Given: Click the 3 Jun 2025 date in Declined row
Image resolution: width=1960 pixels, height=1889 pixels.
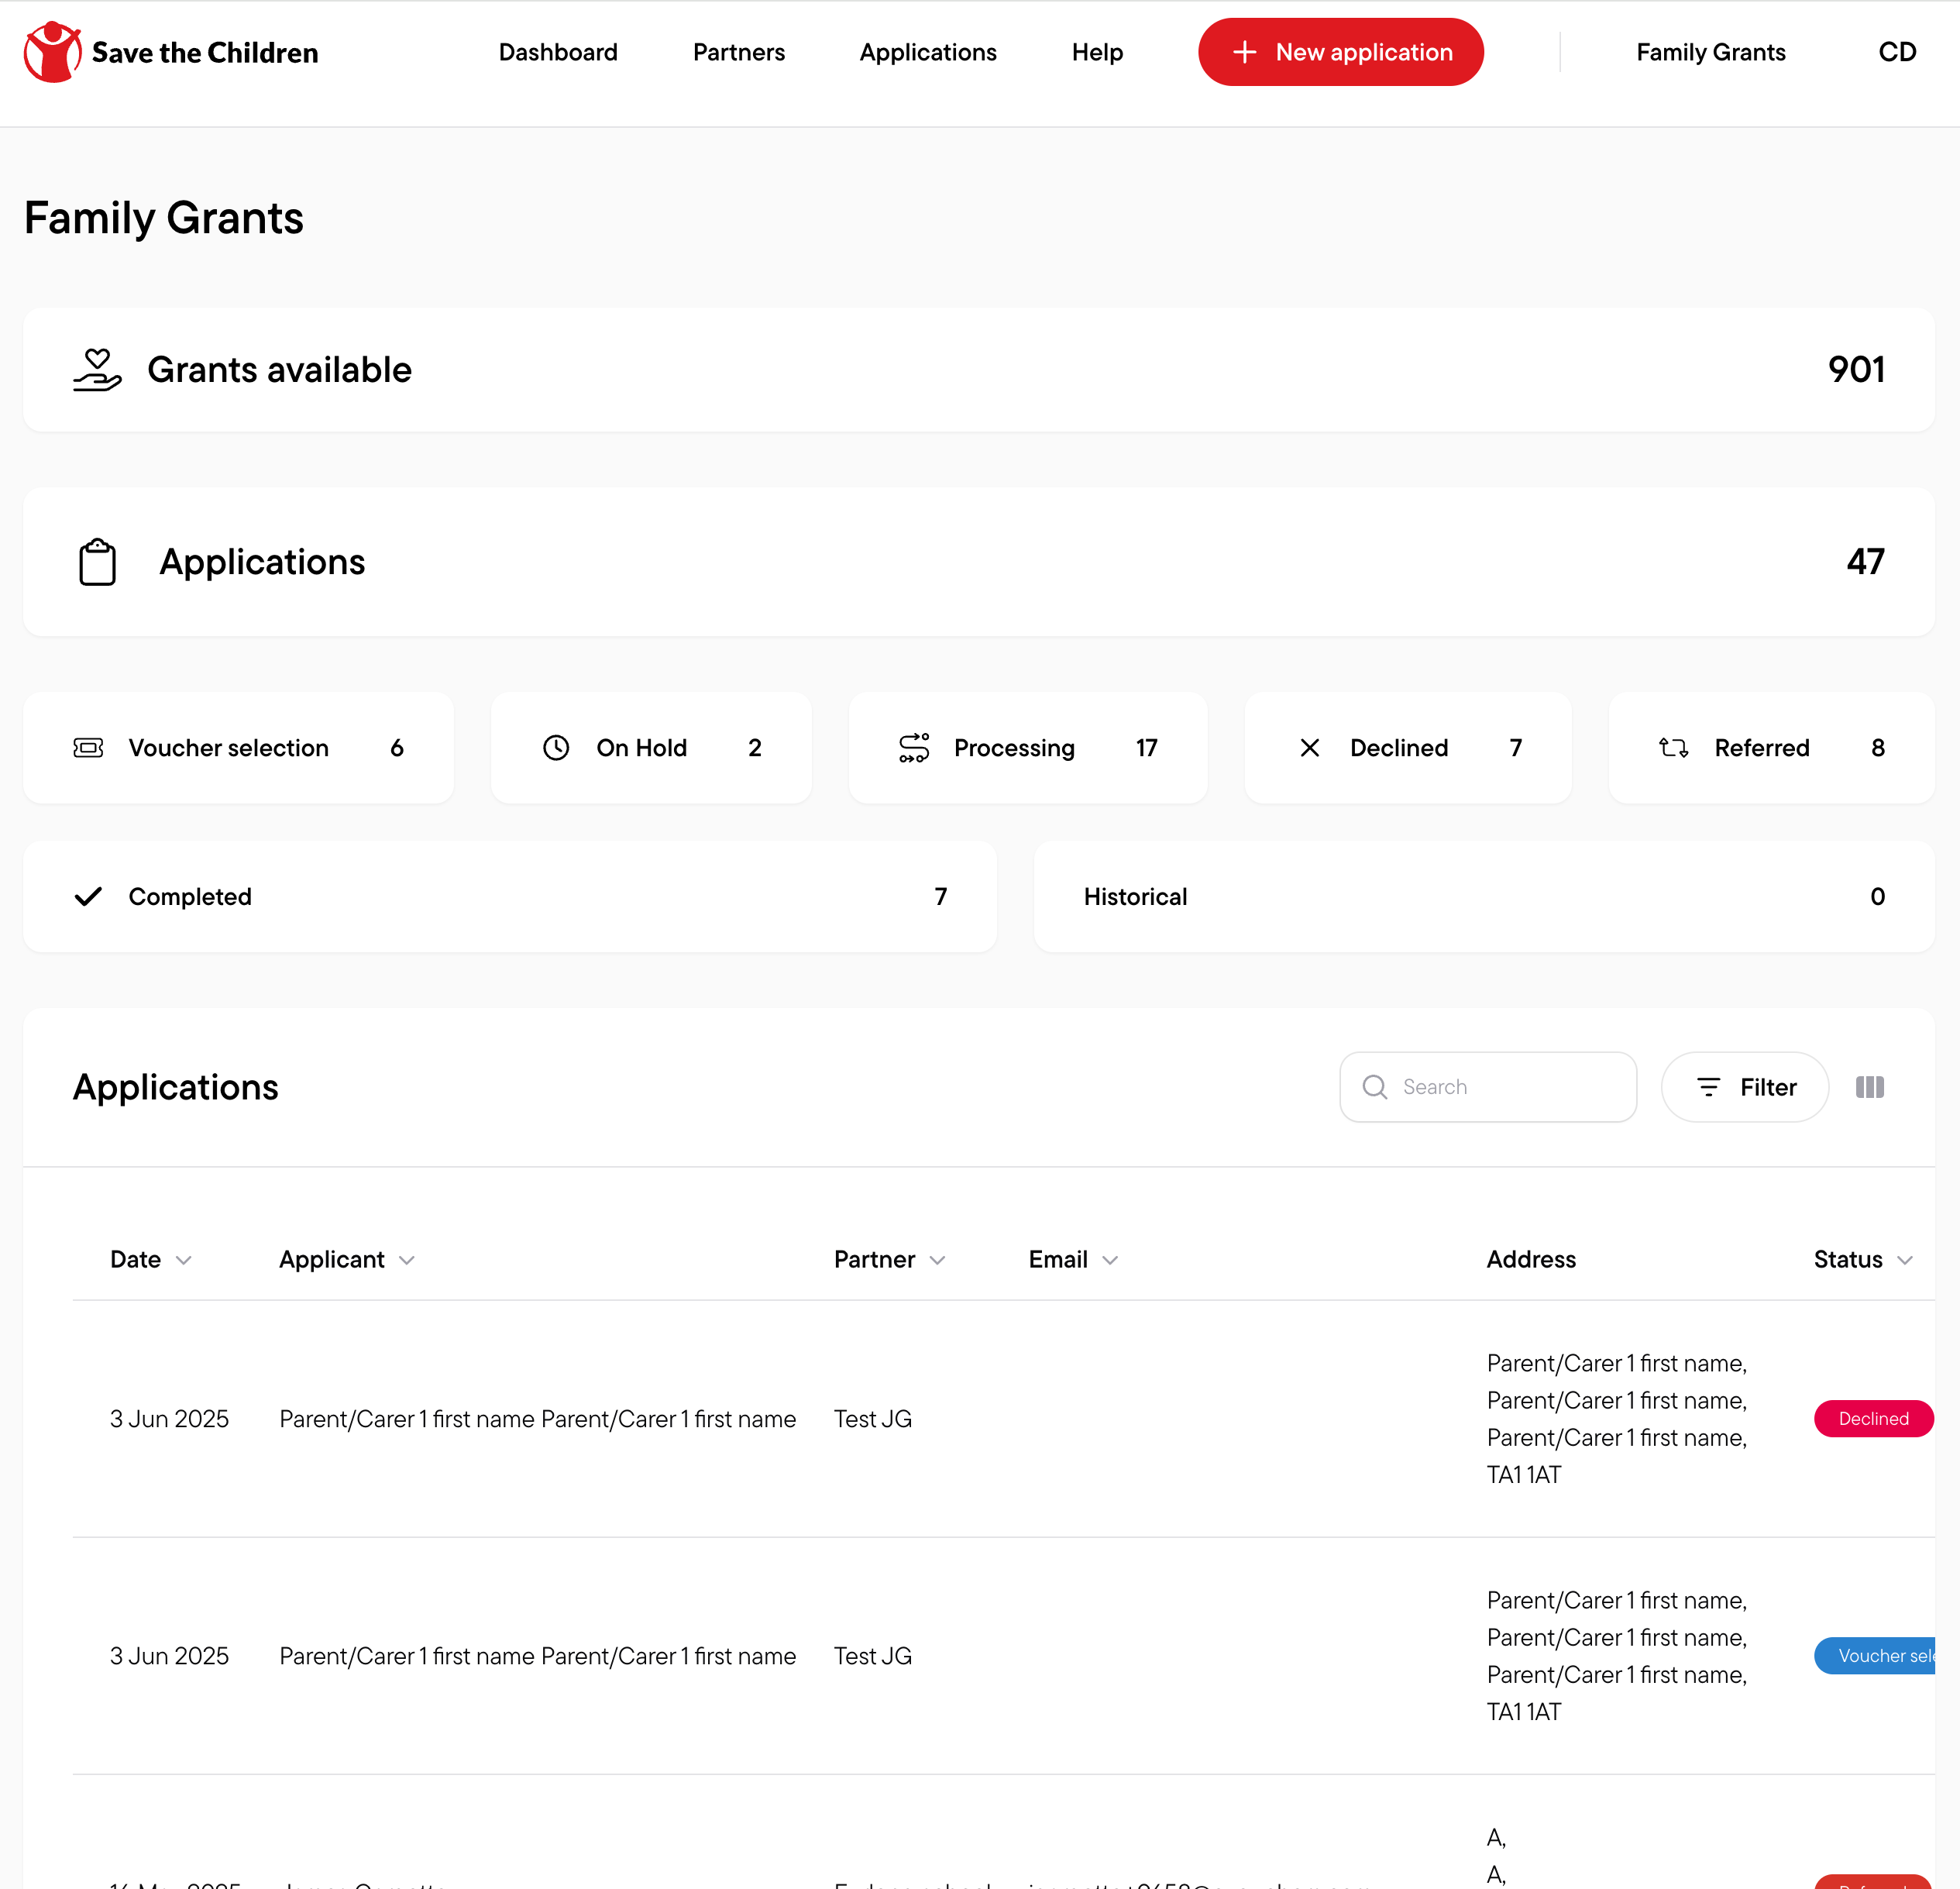Looking at the screenshot, I should (x=169, y=1419).
